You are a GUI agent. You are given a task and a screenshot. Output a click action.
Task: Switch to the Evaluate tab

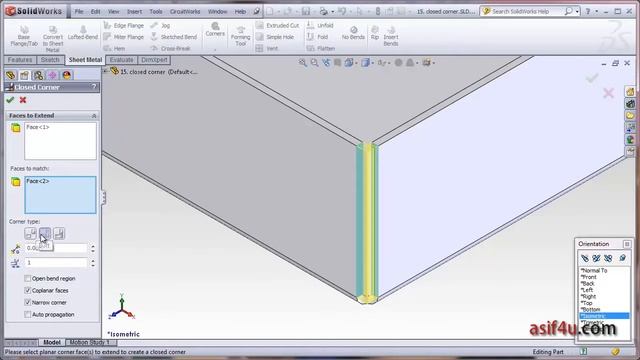point(121,60)
